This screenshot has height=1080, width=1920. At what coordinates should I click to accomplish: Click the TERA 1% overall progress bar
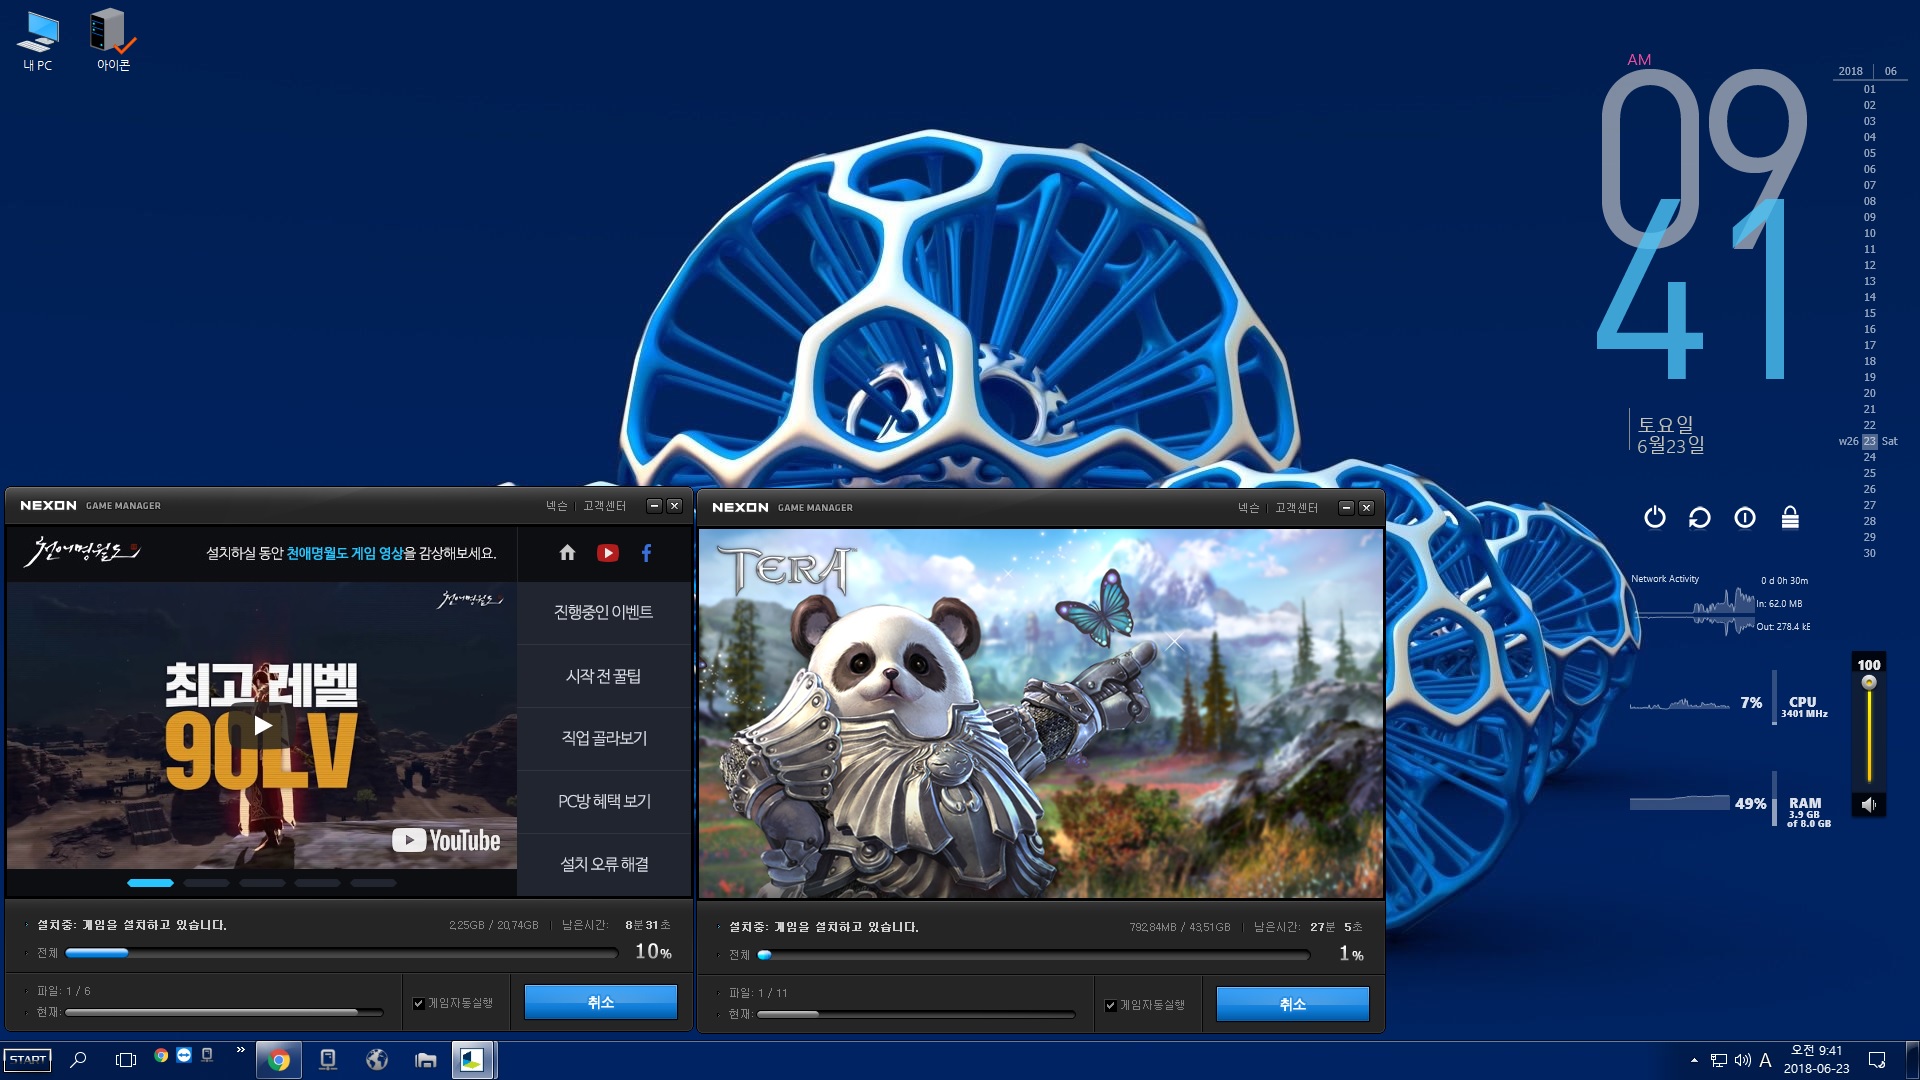(x=1033, y=955)
